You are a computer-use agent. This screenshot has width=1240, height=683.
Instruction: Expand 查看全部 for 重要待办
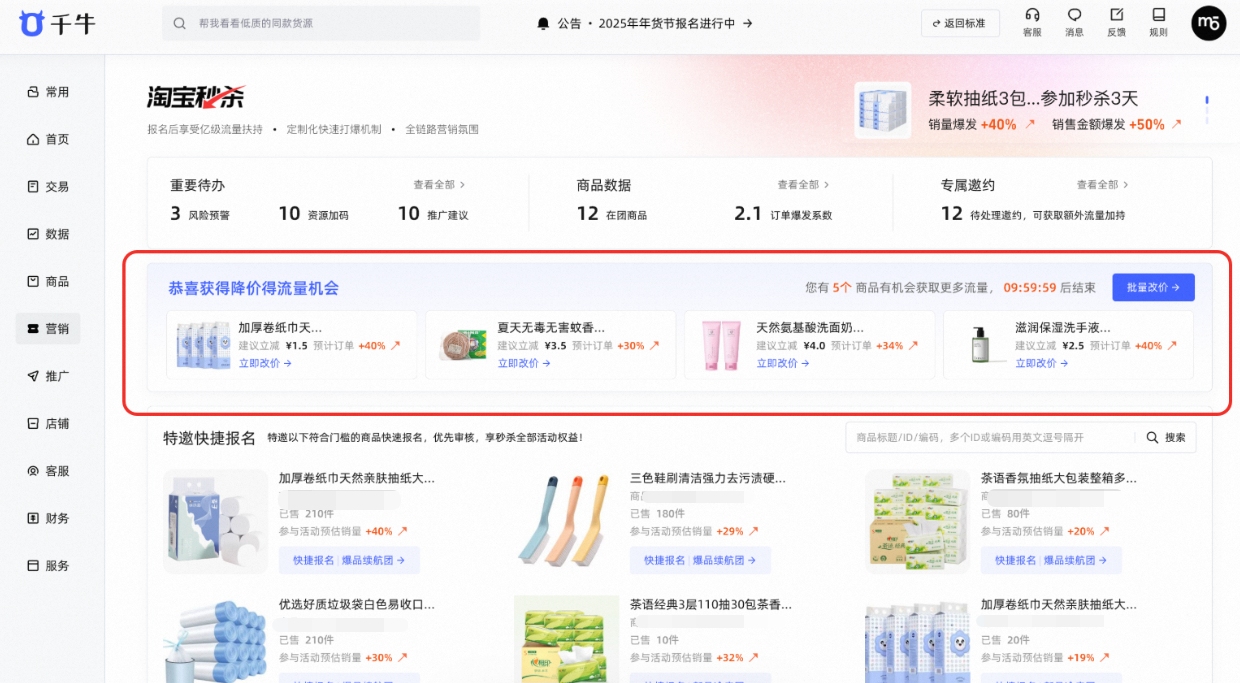point(439,185)
